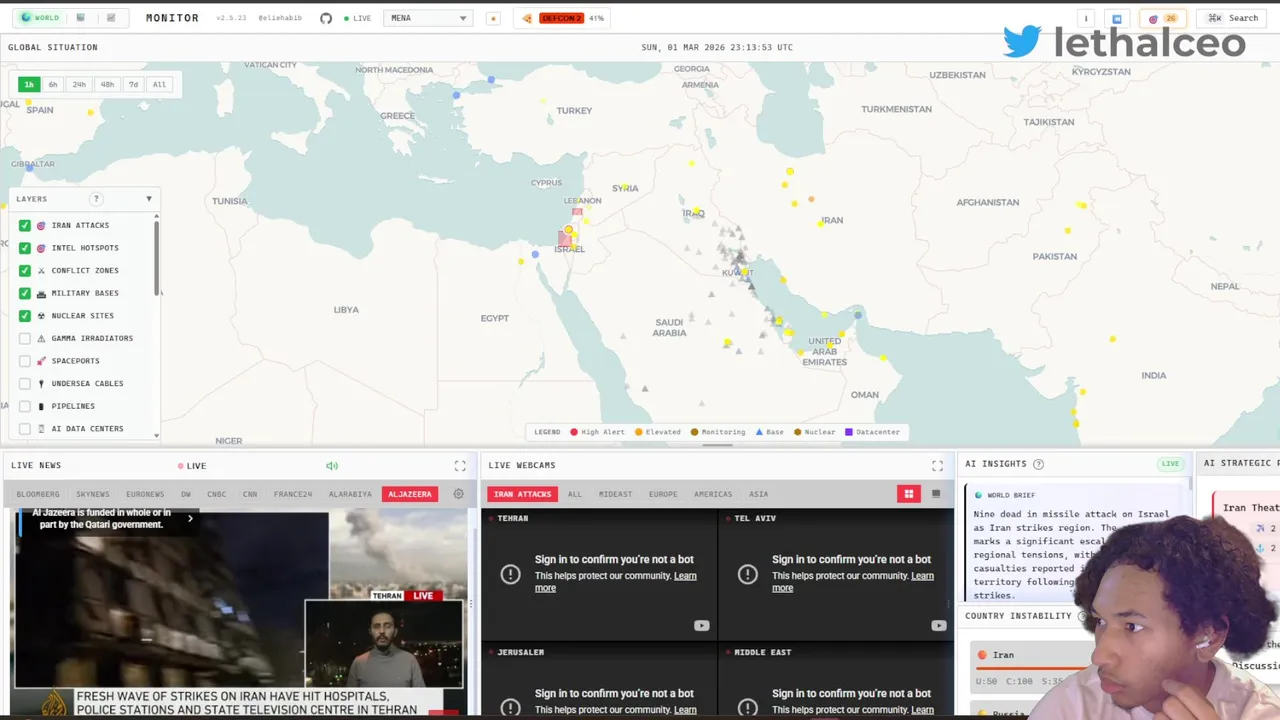The width and height of the screenshot is (1280, 720).
Task: Select the second variant icon beside World
Action: click(x=81, y=18)
